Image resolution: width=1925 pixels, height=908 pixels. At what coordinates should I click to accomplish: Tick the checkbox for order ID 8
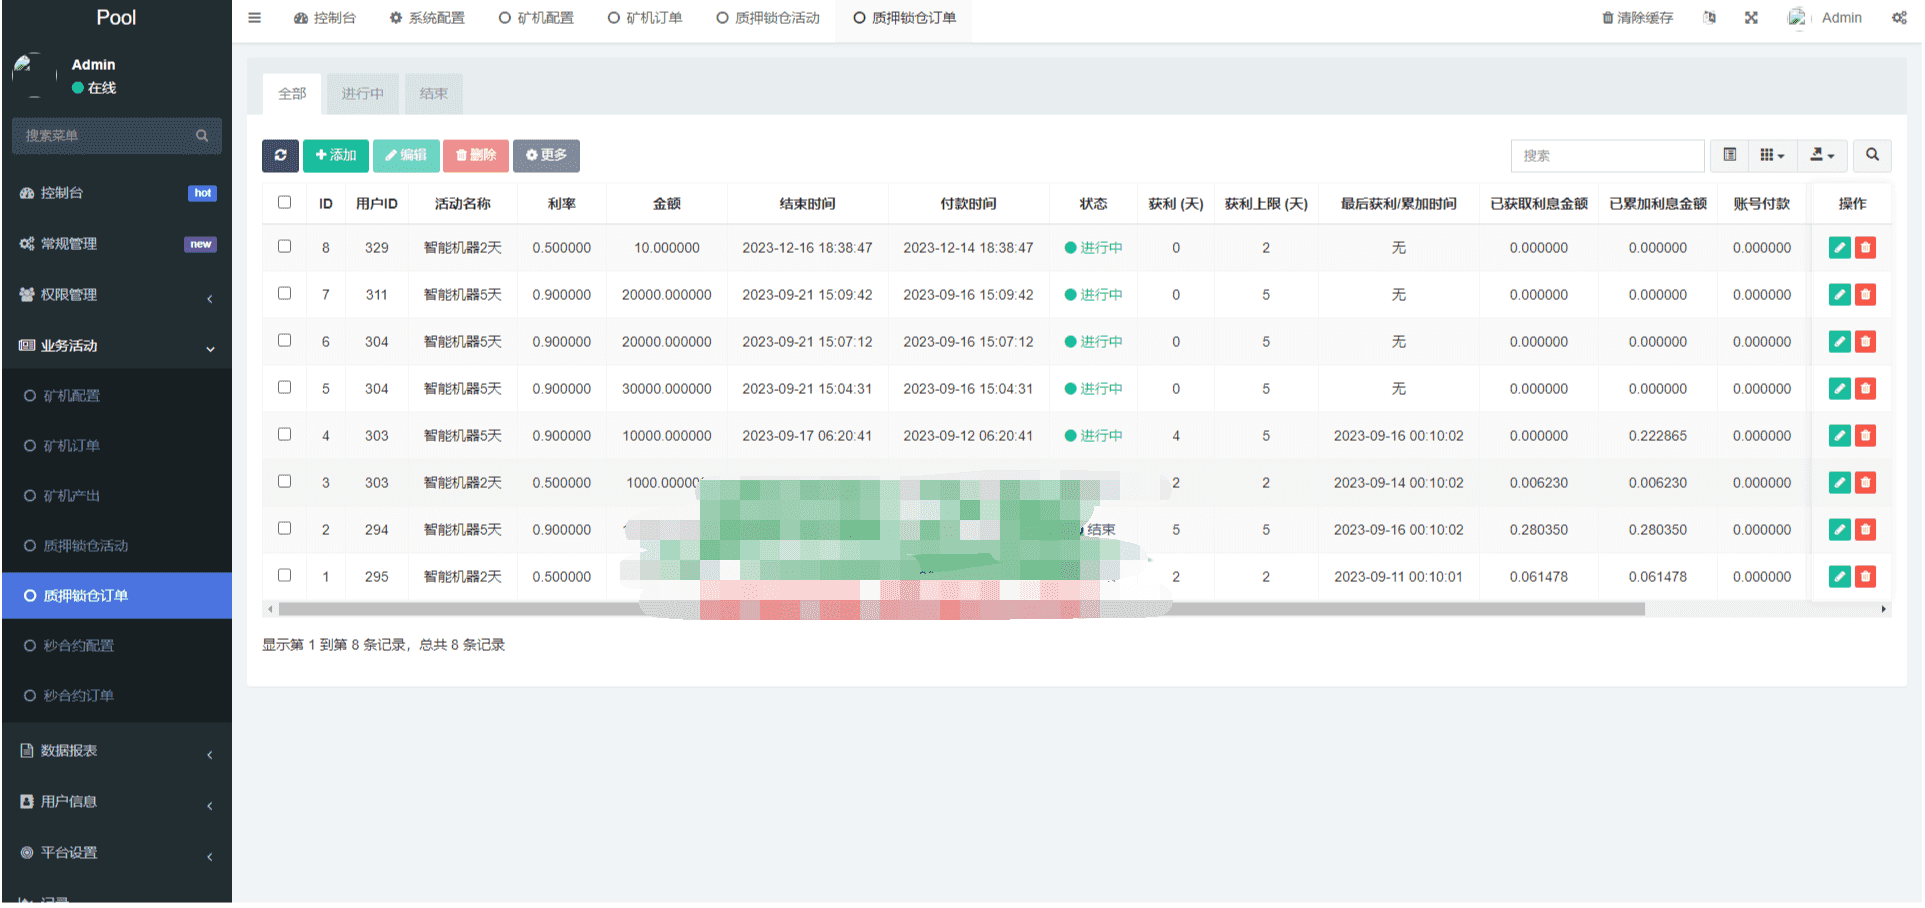click(285, 247)
